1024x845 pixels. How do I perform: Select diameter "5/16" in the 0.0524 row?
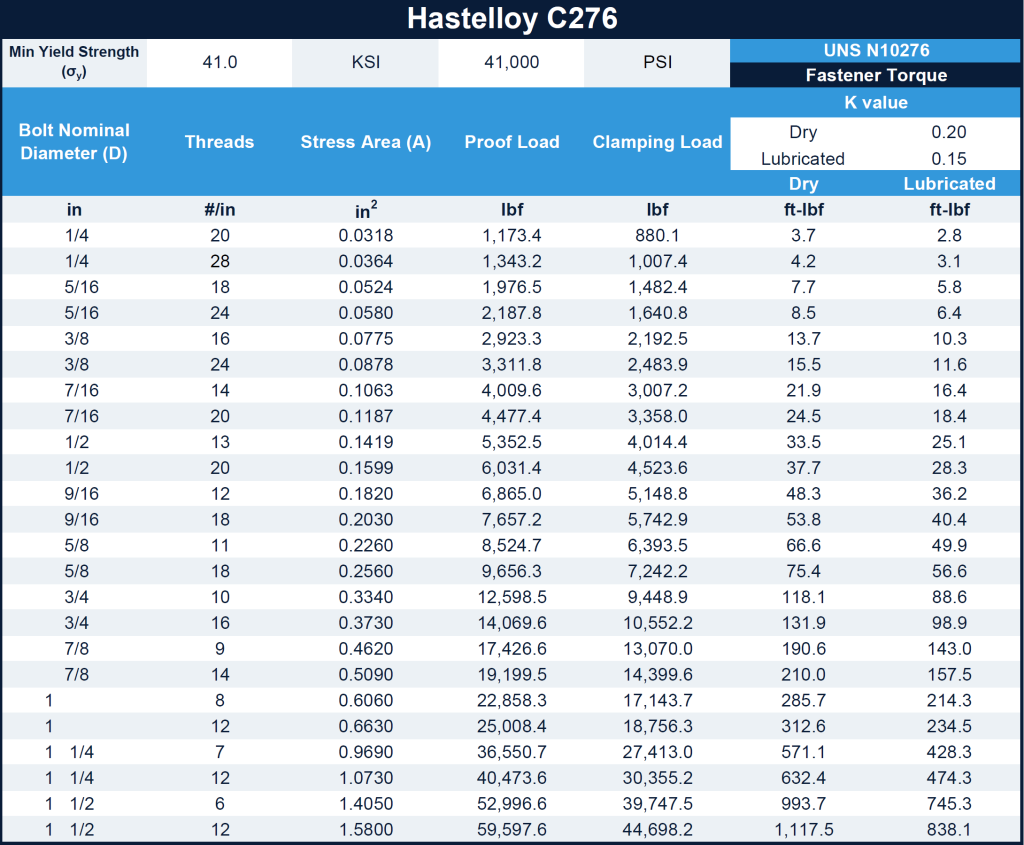tap(82, 287)
